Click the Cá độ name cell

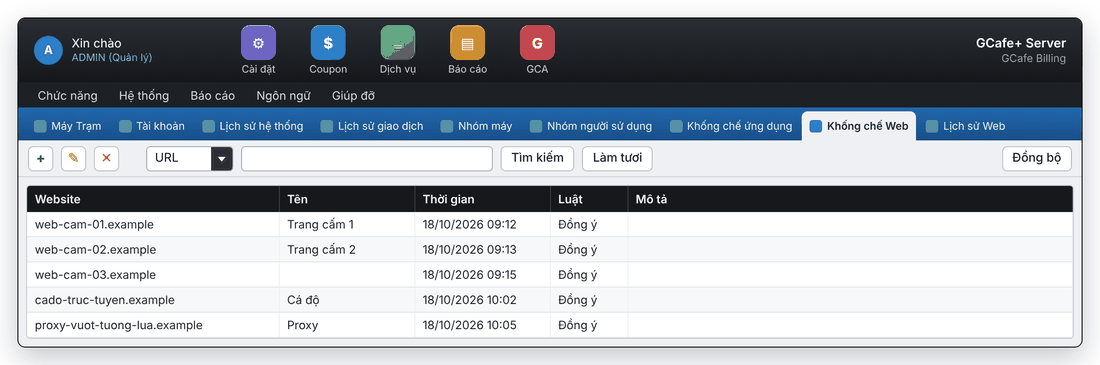[x=347, y=300]
